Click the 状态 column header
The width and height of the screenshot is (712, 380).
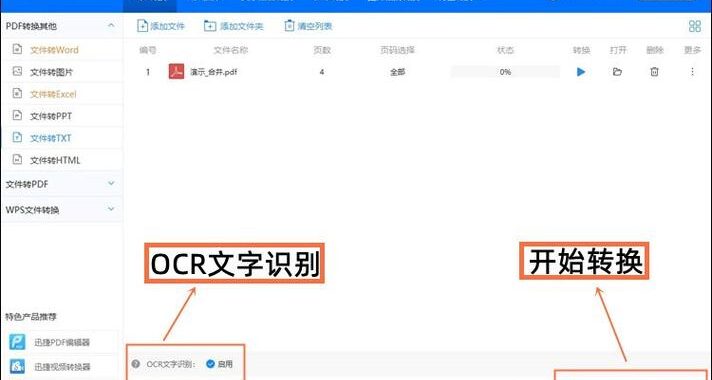tap(505, 50)
